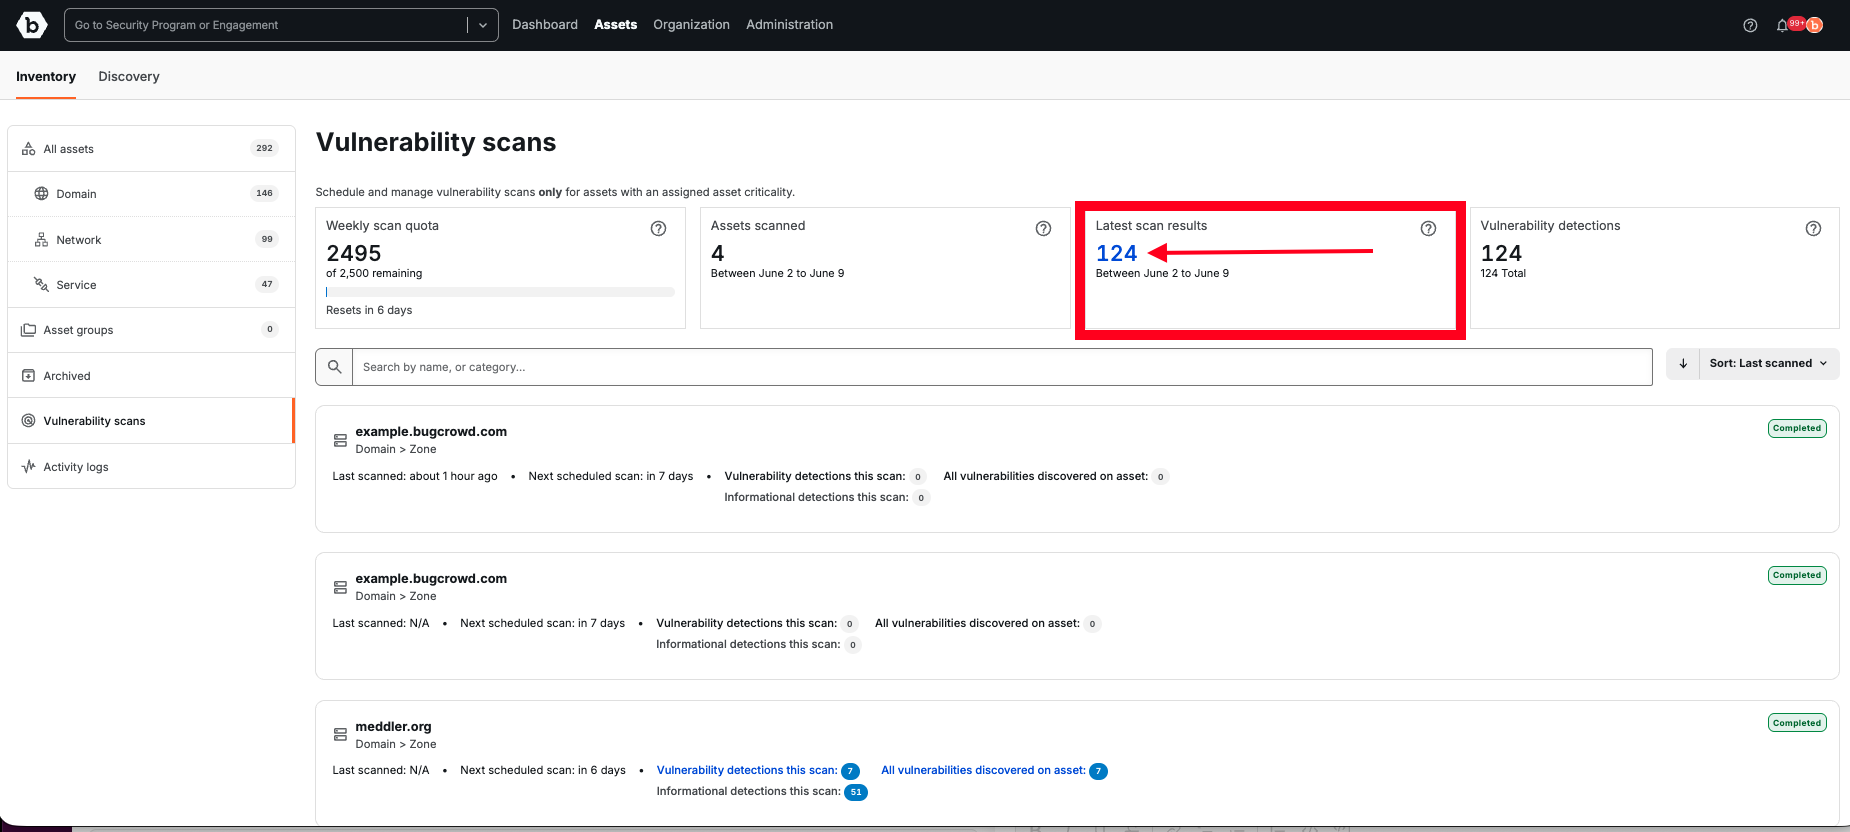Click the Bugcrowd logo icon
This screenshot has height=832, width=1850.
tap(32, 25)
